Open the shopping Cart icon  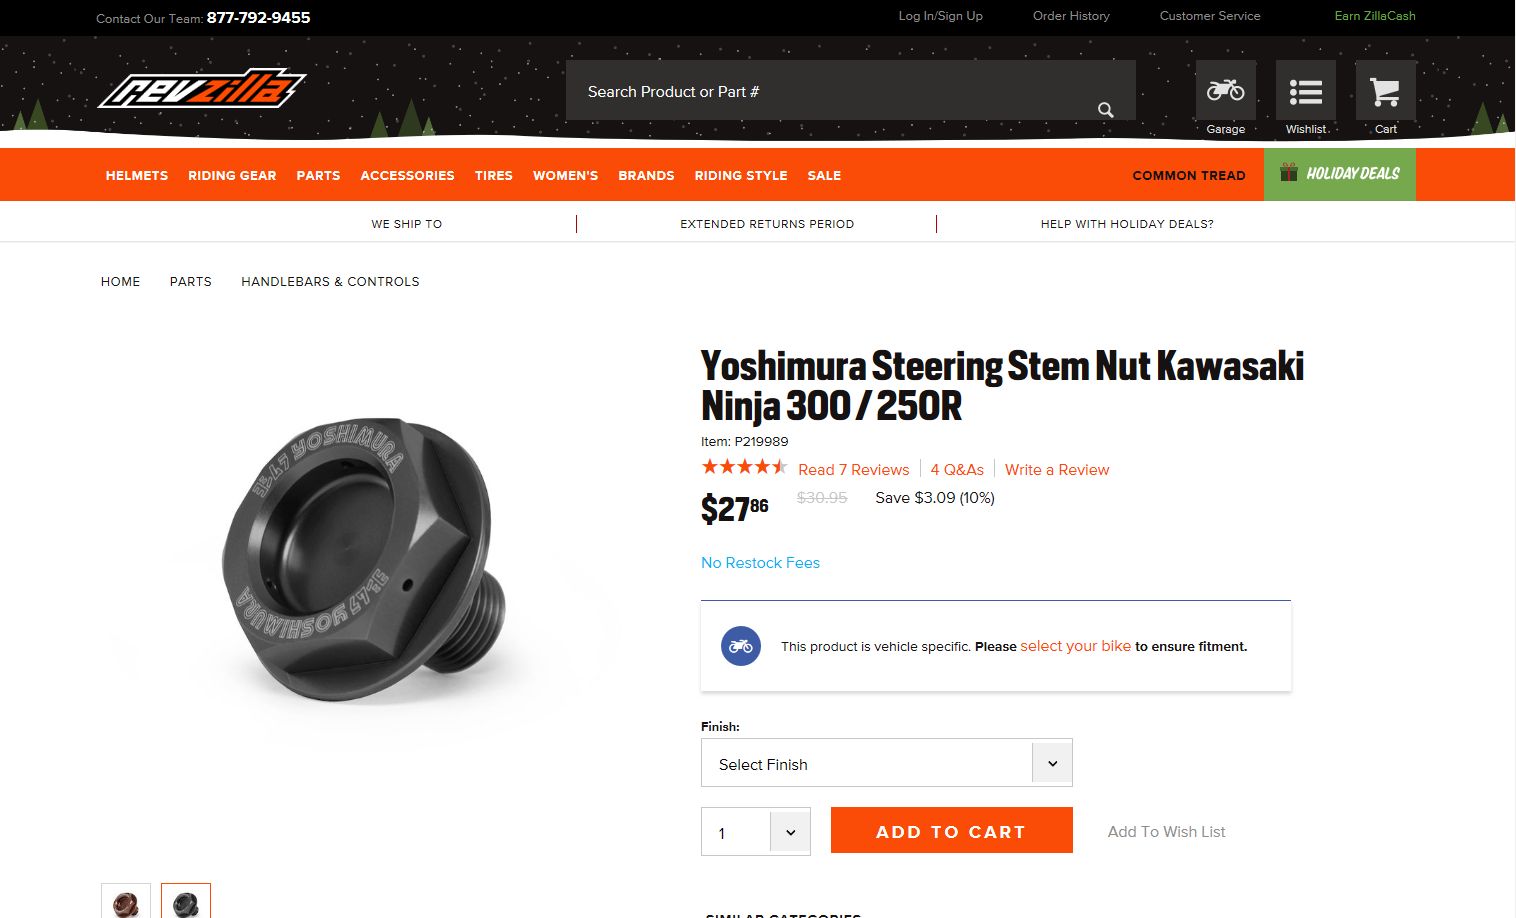(x=1385, y=91)
